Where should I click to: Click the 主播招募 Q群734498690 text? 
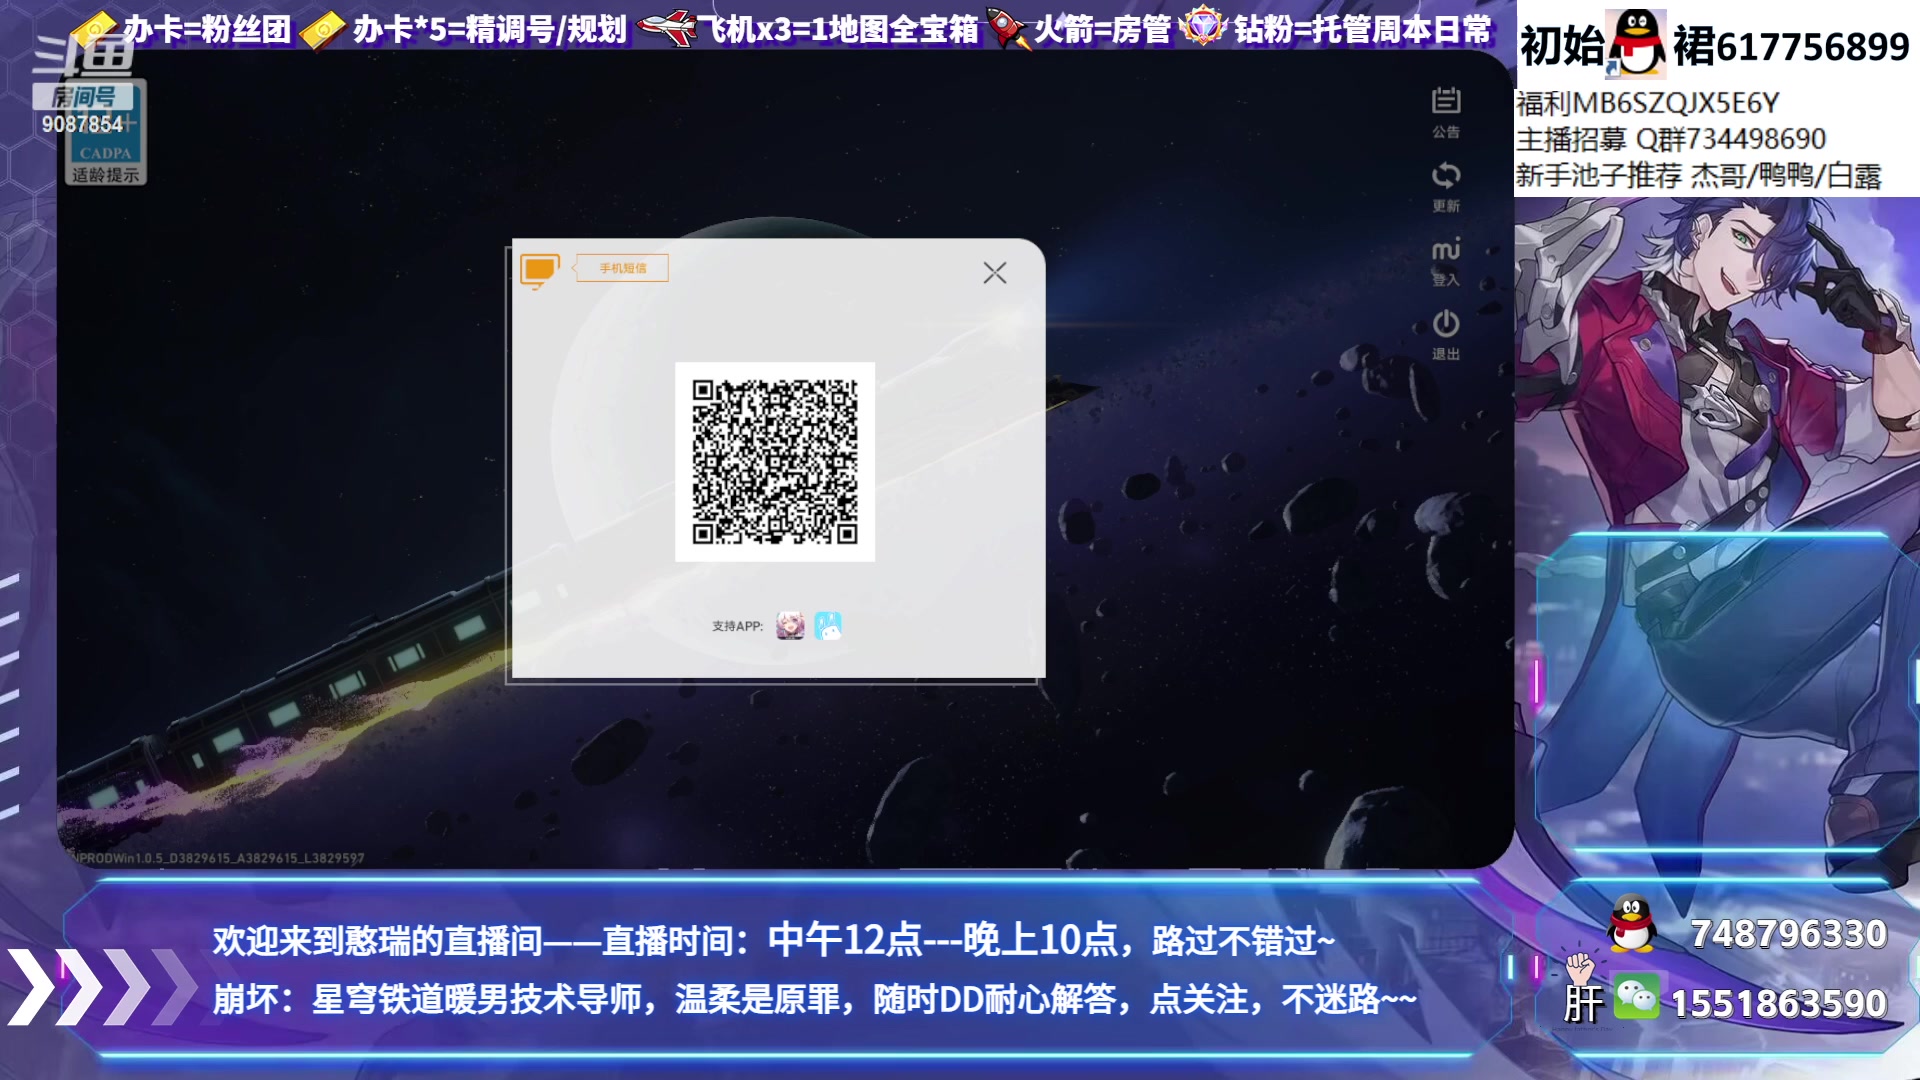(1671, 139)
